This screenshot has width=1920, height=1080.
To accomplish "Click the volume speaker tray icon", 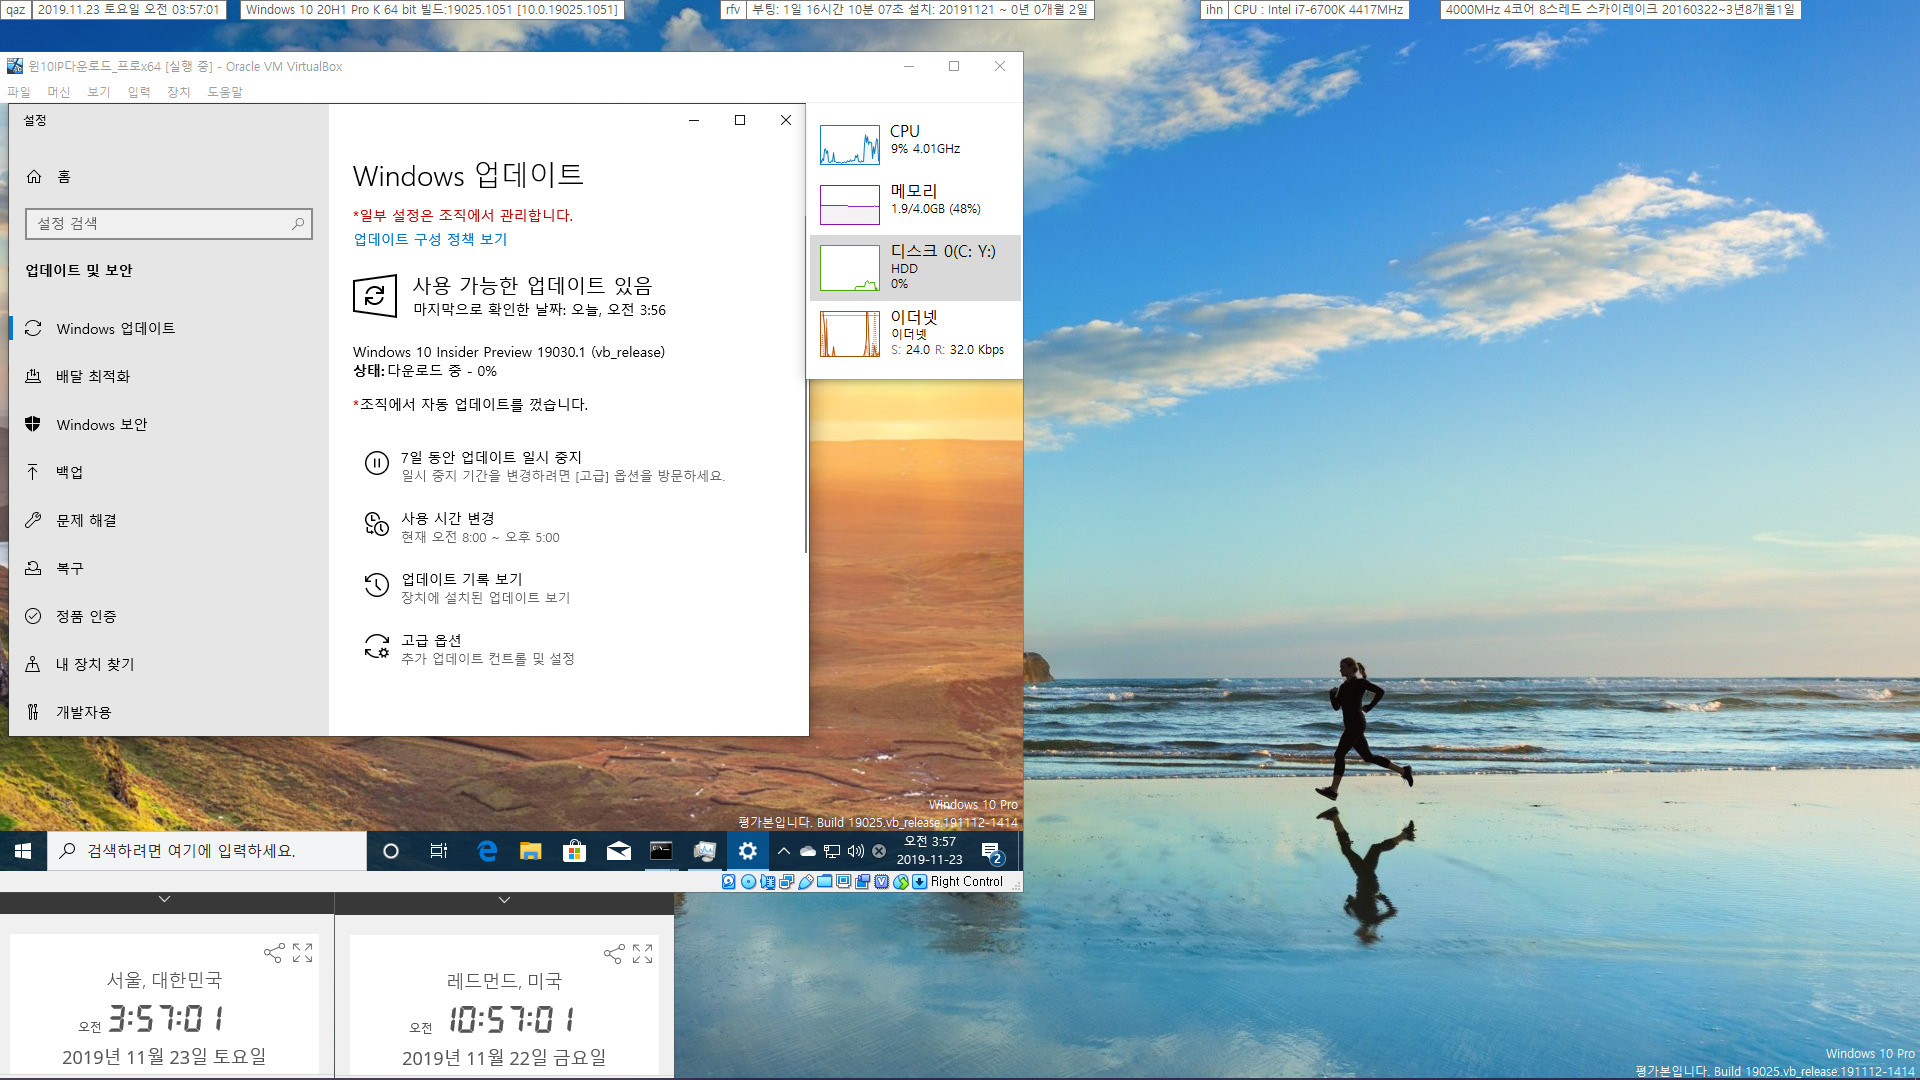I will click(x=856, y=851).
